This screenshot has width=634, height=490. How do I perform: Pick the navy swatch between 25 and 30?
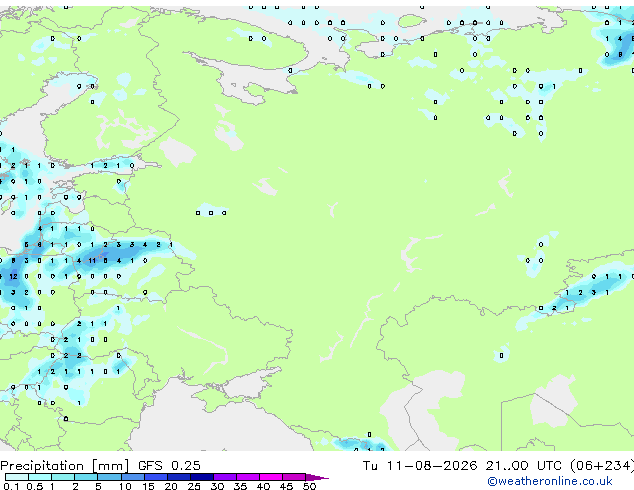[x=202, y=477]
